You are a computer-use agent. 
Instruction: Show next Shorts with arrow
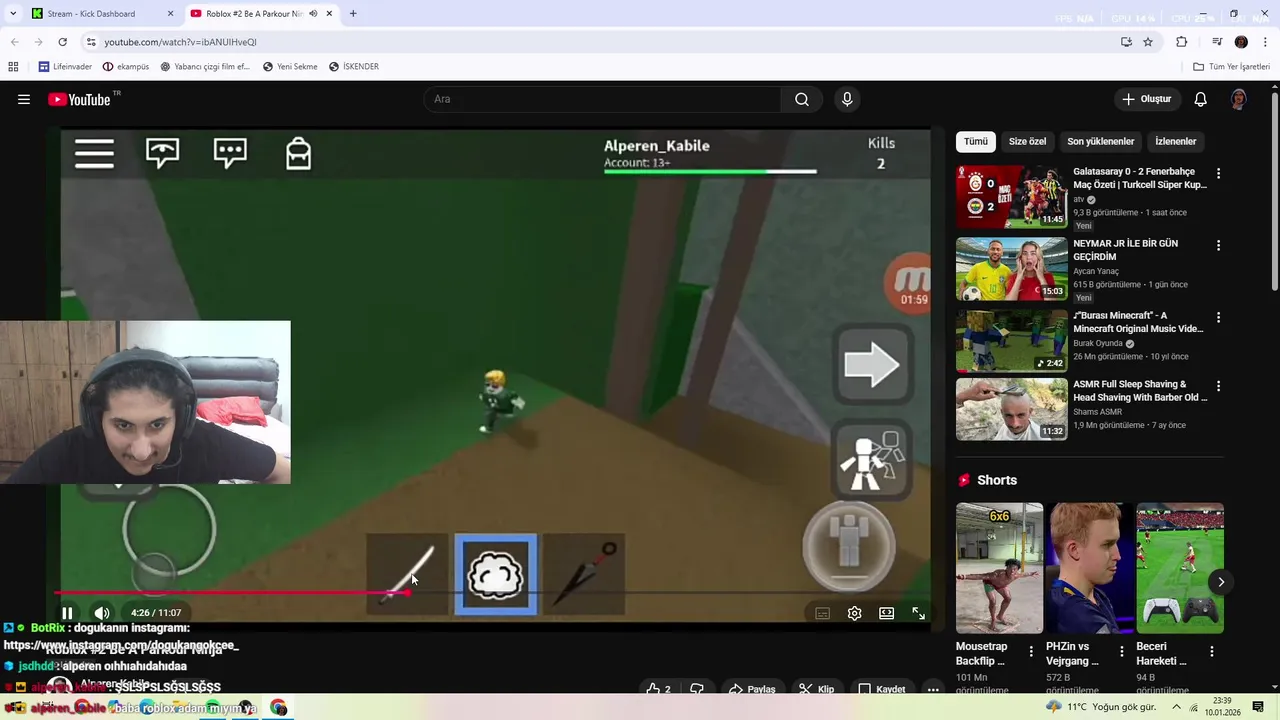pos(1220,582)
